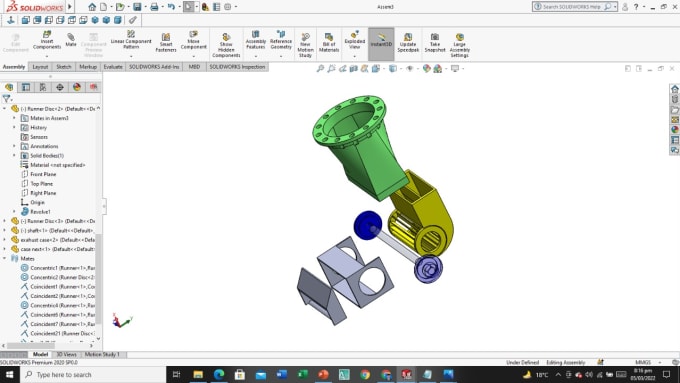Screen dimensions: 680x383
Task: Click Update Speedpak icon
Action: click(408, 43)
